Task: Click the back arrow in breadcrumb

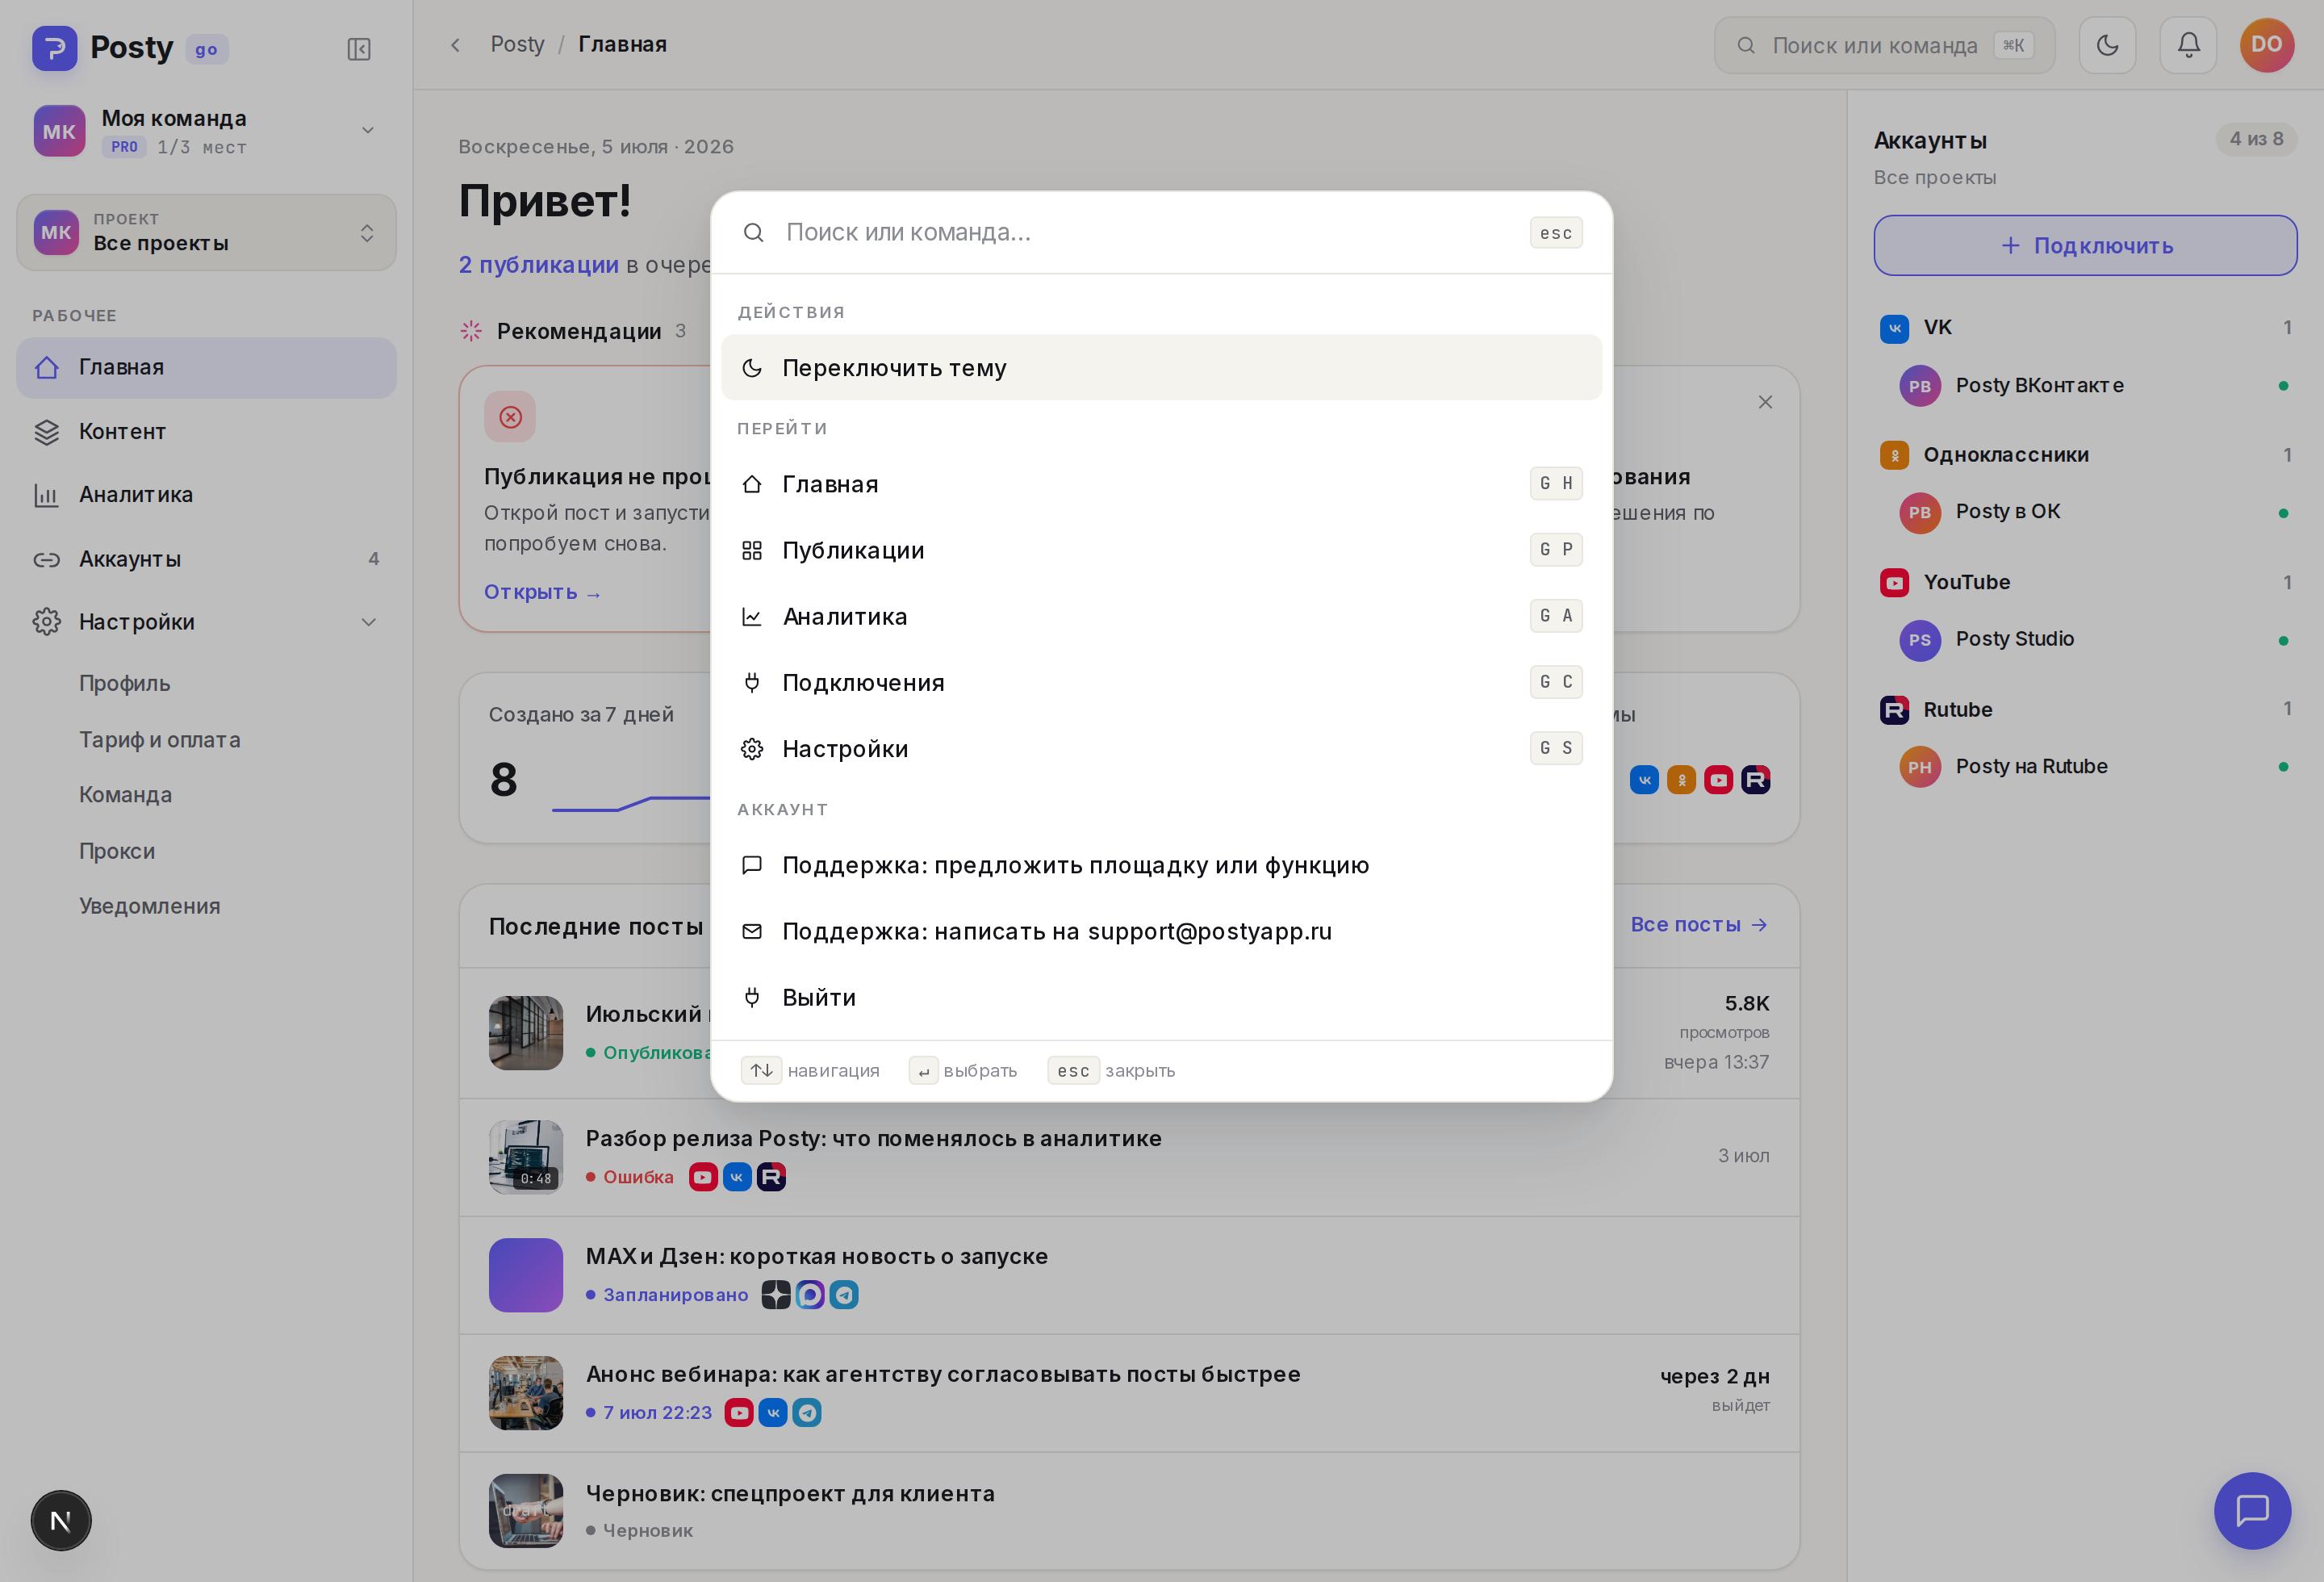Action: pyautogui.click(x=456, y=45)
